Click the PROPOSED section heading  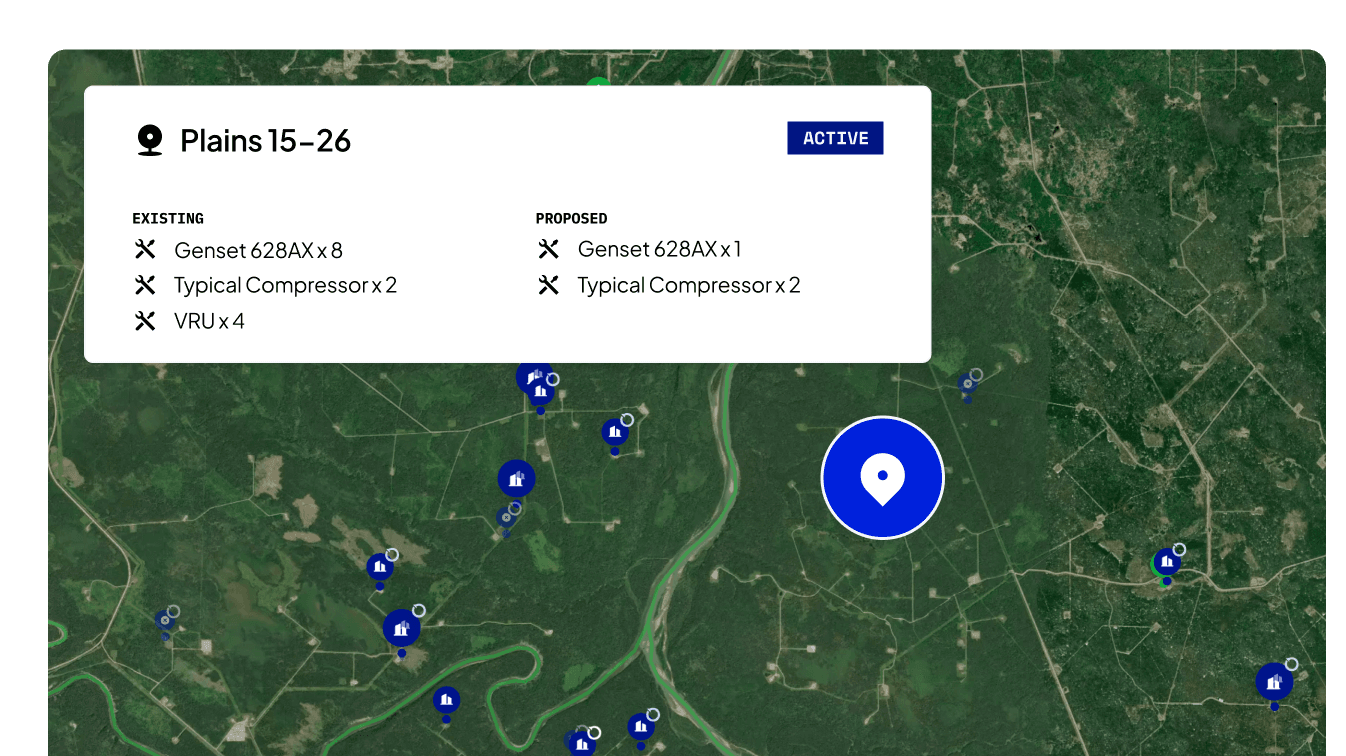tap(571, 218)
